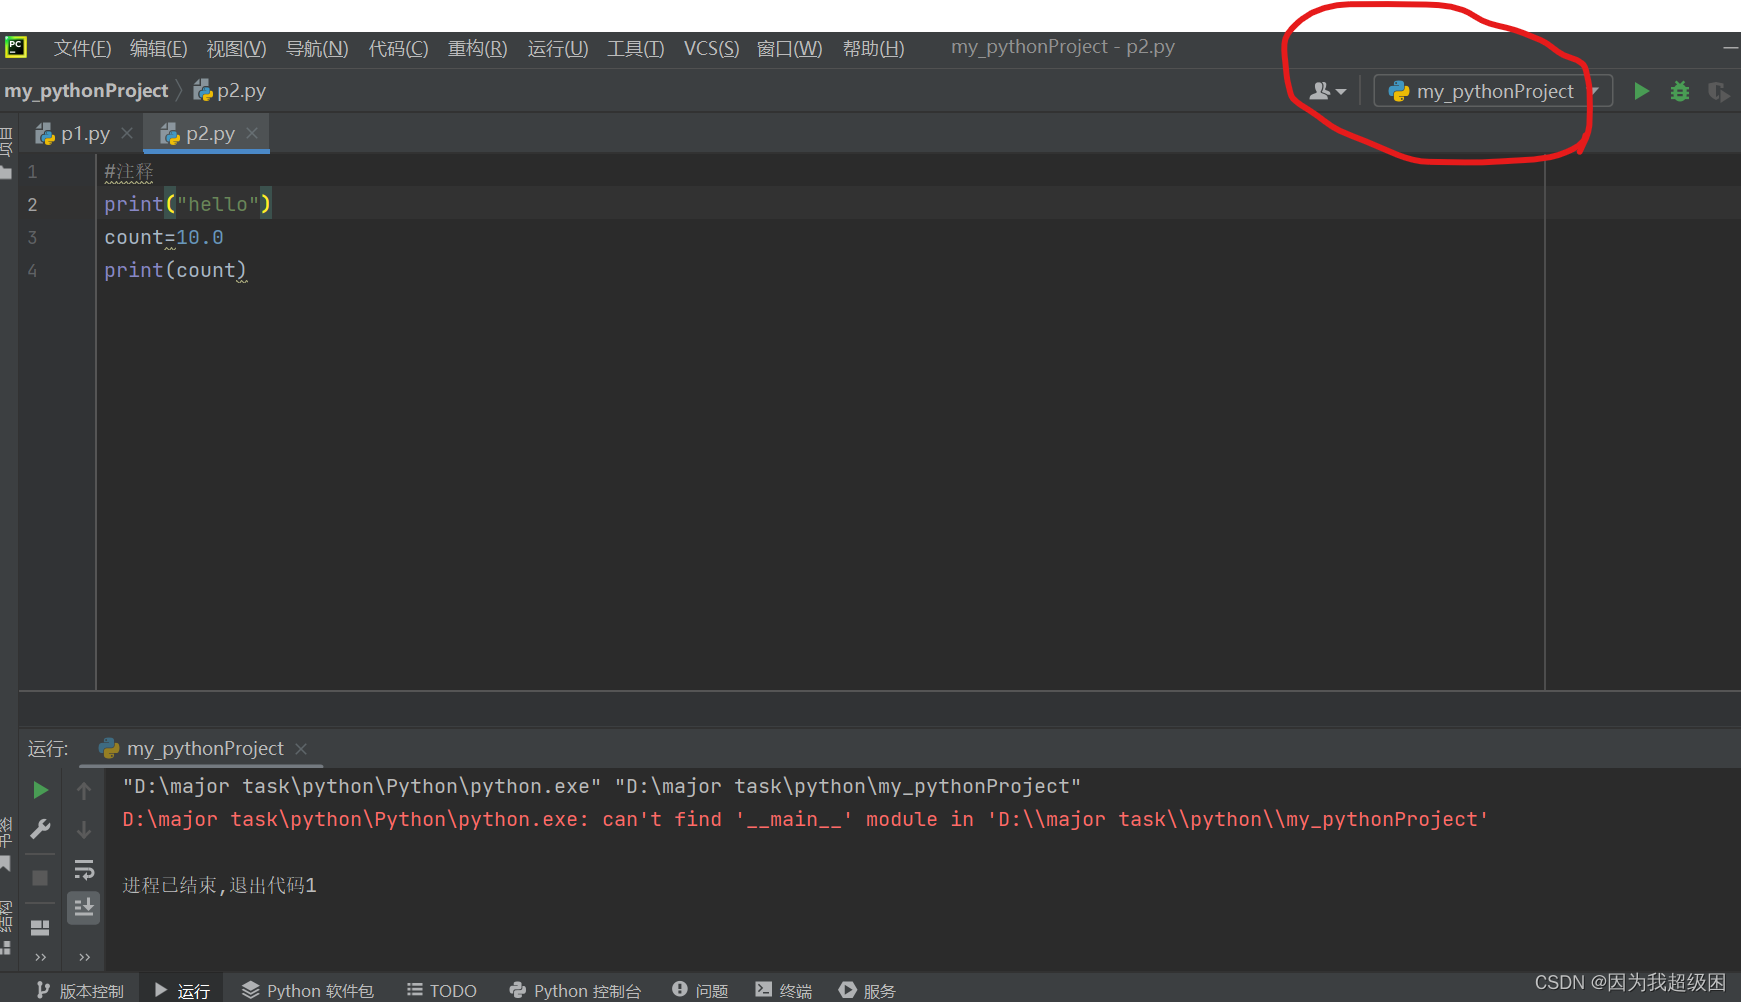Image resolution: width=1741 pixels, height=1002 pixels.
Task: Open the TODO tool window
Action: click(441, 989)
